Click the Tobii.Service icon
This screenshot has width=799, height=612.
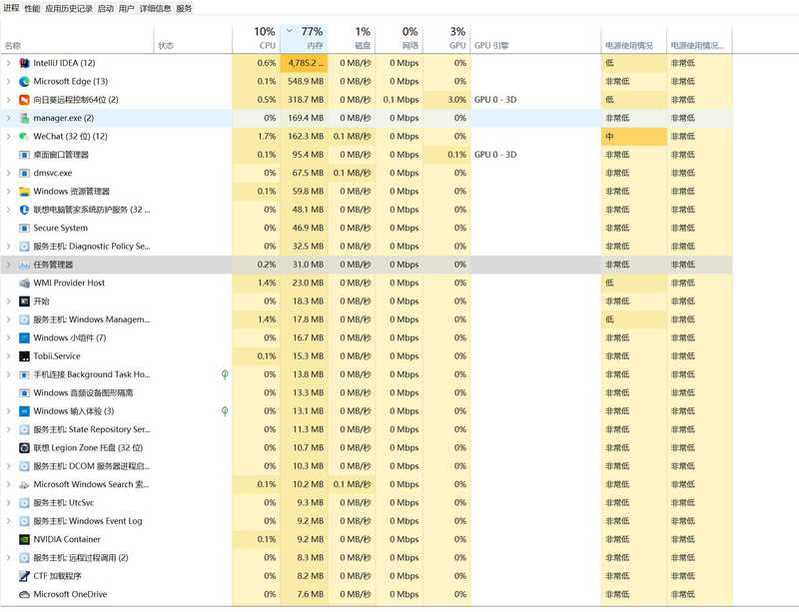pyautogui.click(x=24, y=357)
